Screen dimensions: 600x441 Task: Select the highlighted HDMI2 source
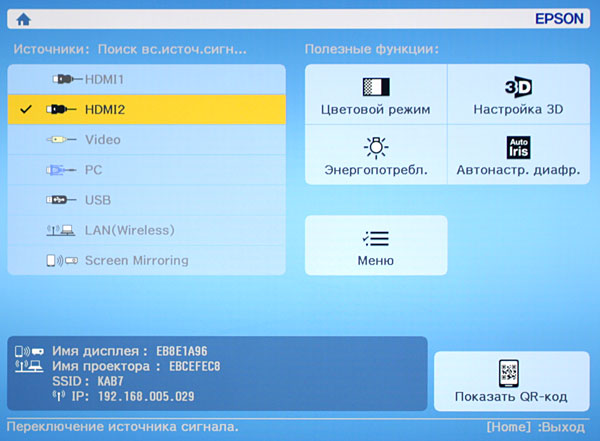(147, 109)
